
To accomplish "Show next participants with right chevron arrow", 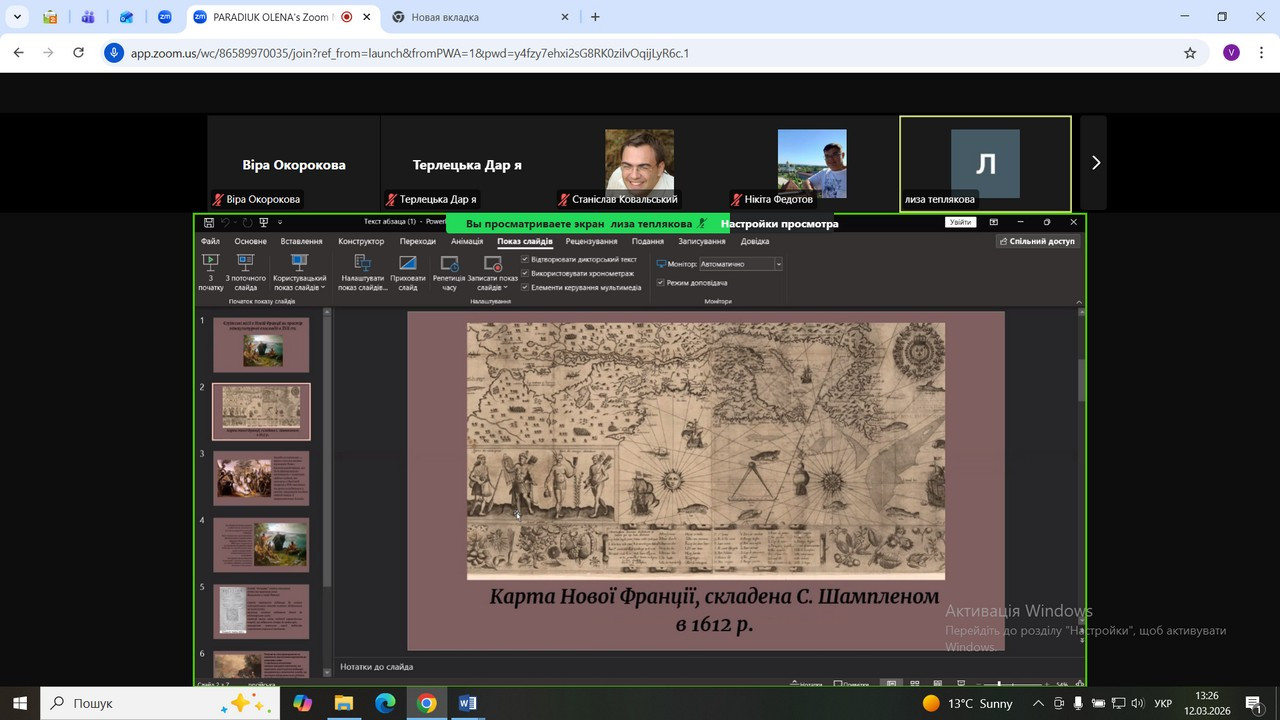I will click(x=1095, y=163).
